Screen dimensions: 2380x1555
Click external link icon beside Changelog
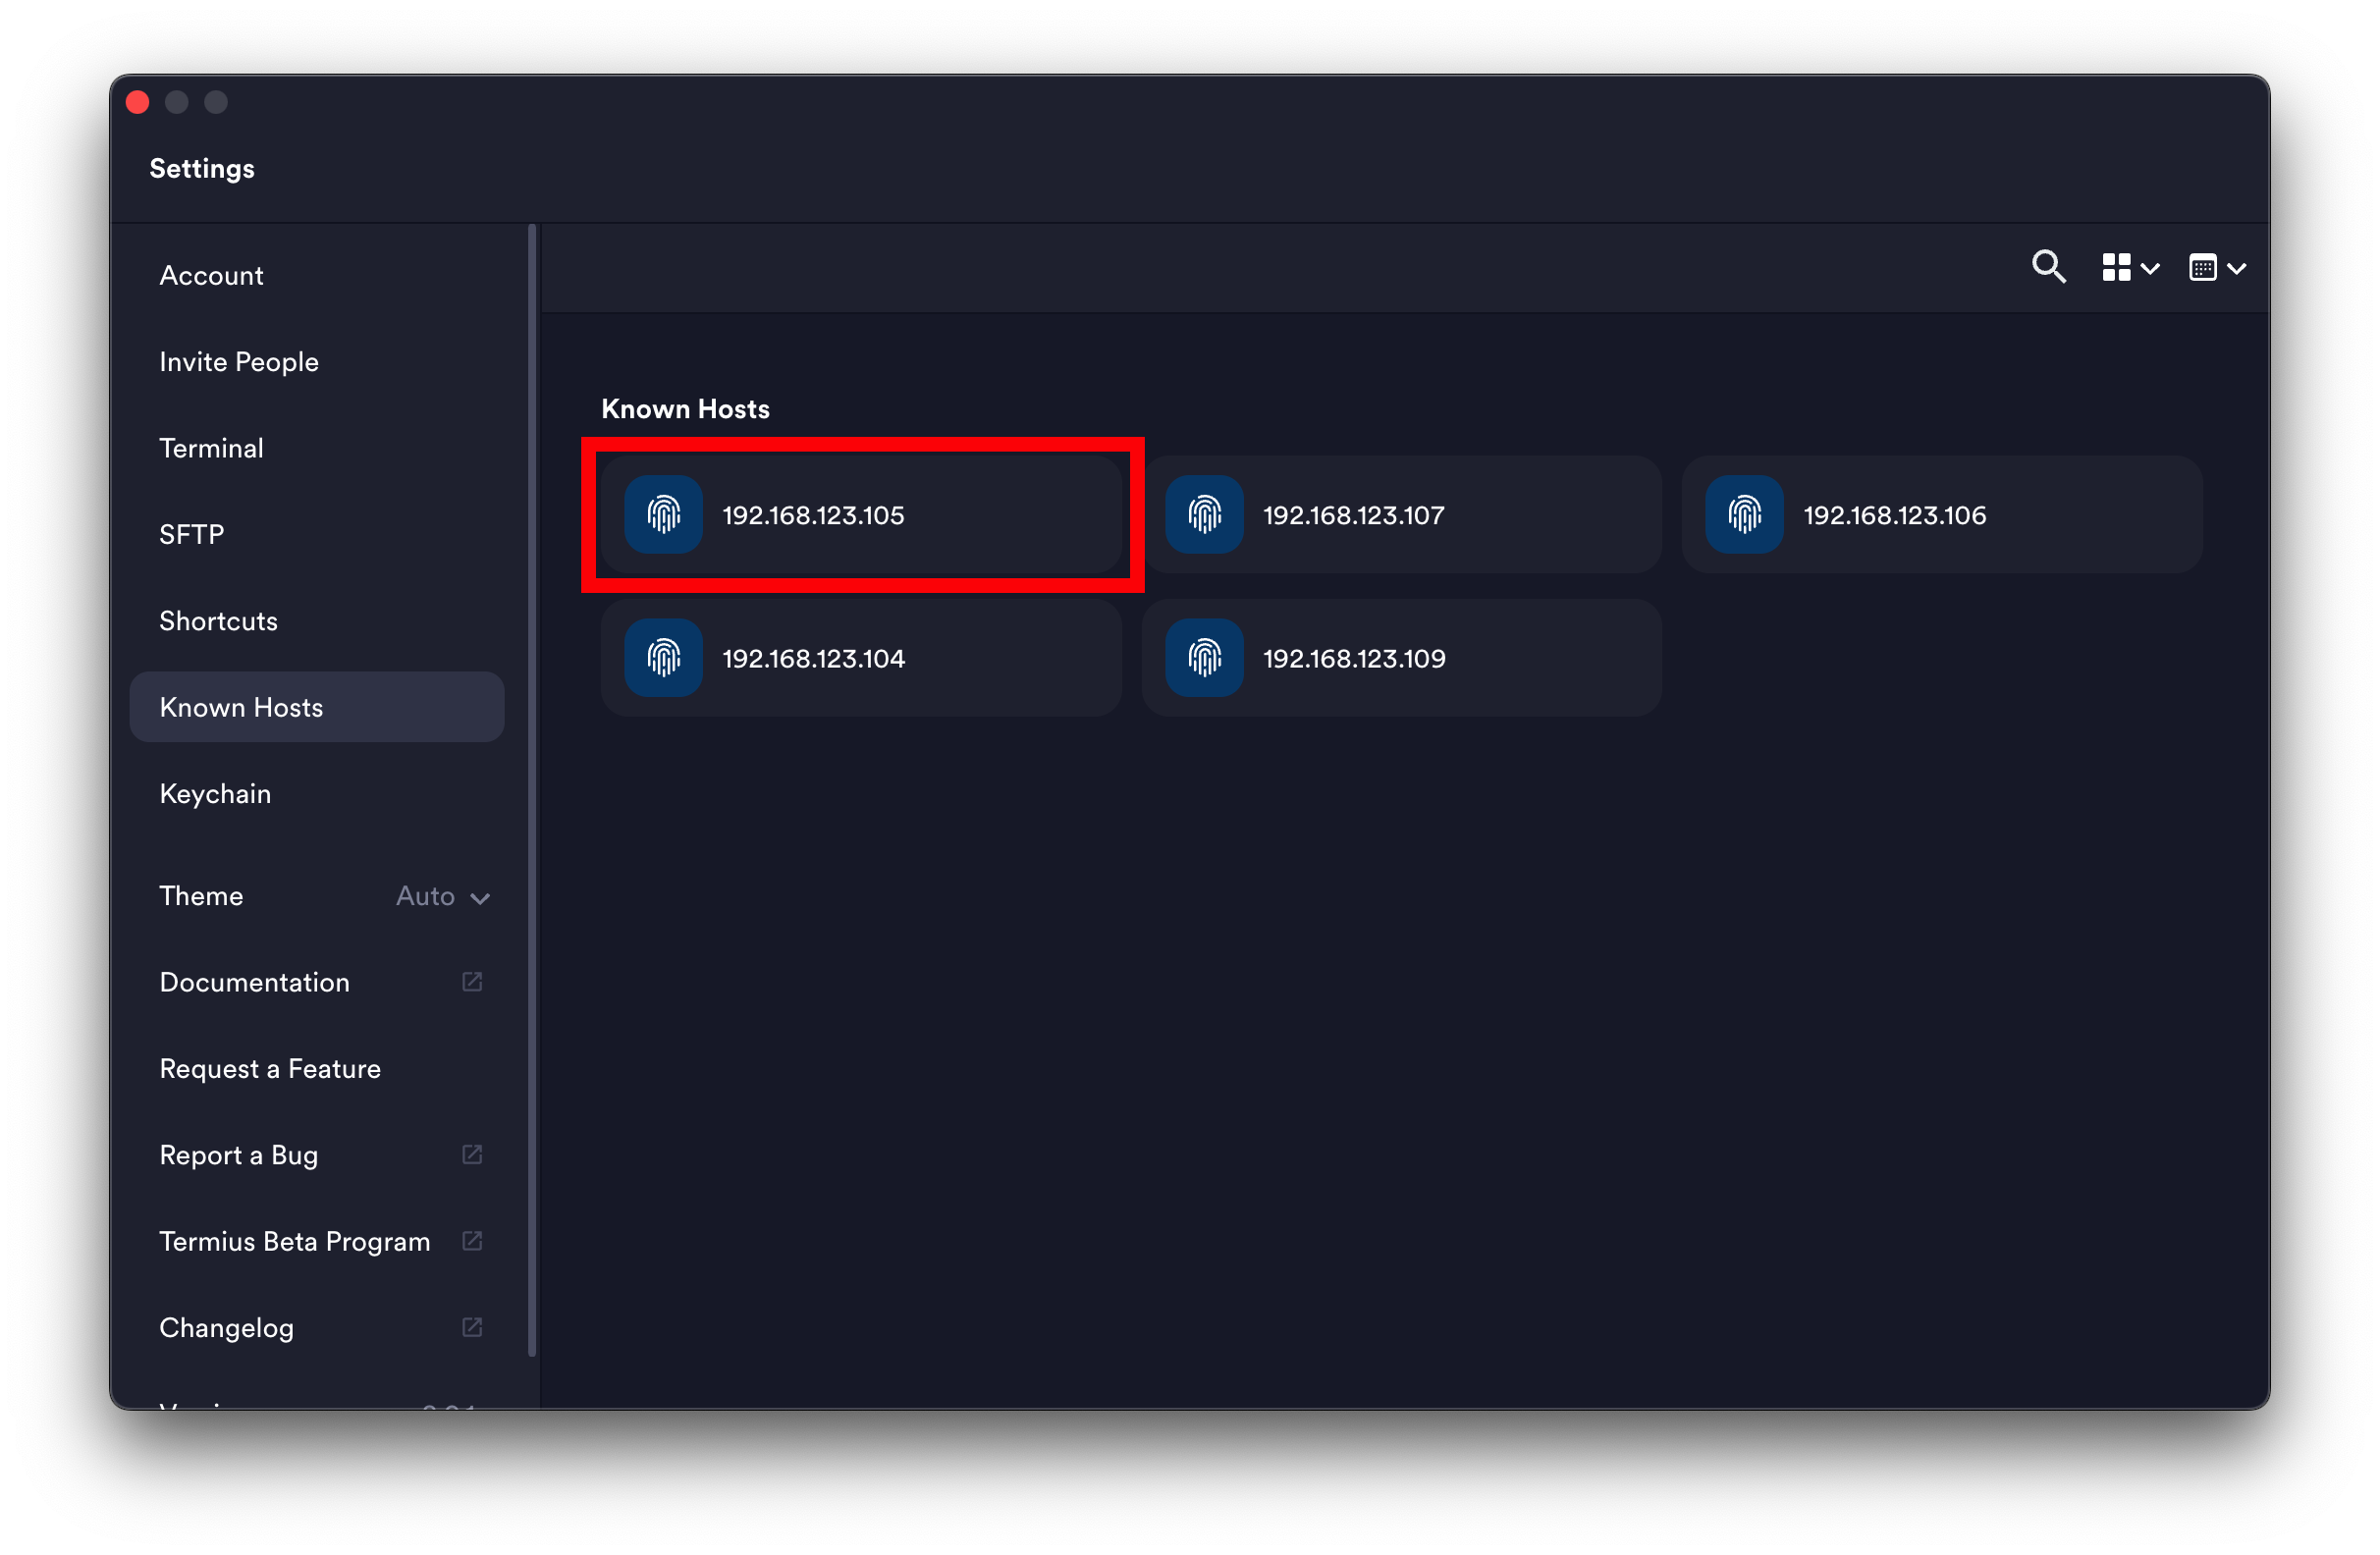tap(472, 1327)
